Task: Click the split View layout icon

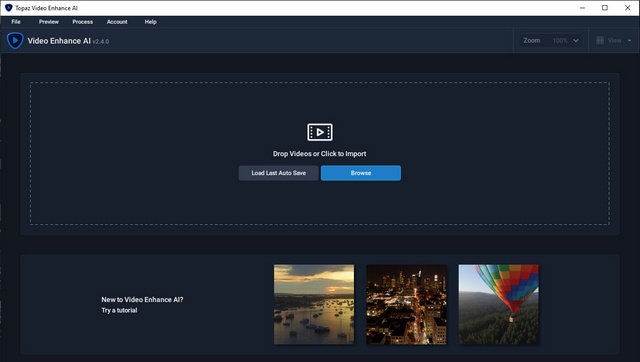Action: tap(600, 40)
